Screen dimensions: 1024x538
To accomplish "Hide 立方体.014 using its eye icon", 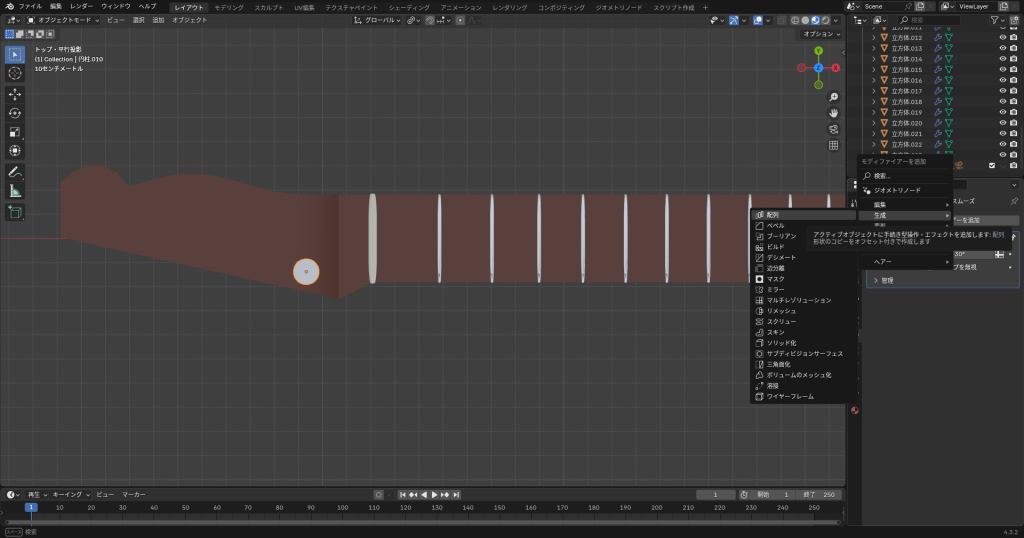I will (x=1002, y=59).
